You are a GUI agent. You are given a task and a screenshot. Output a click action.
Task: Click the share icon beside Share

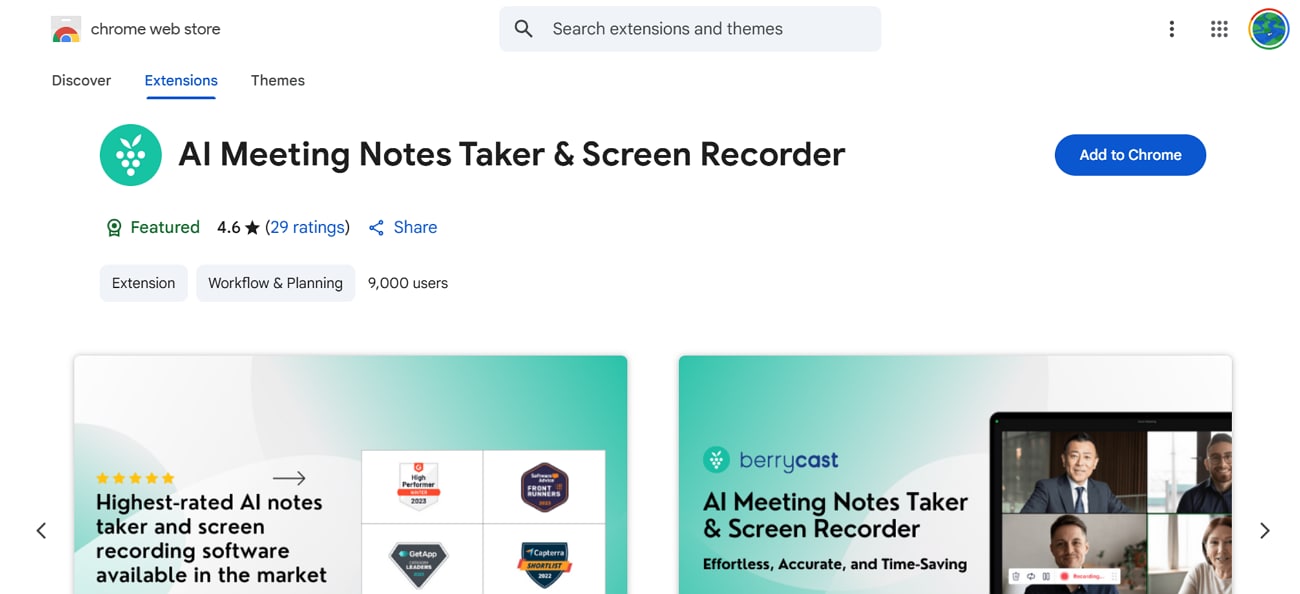tap(376, 228)
